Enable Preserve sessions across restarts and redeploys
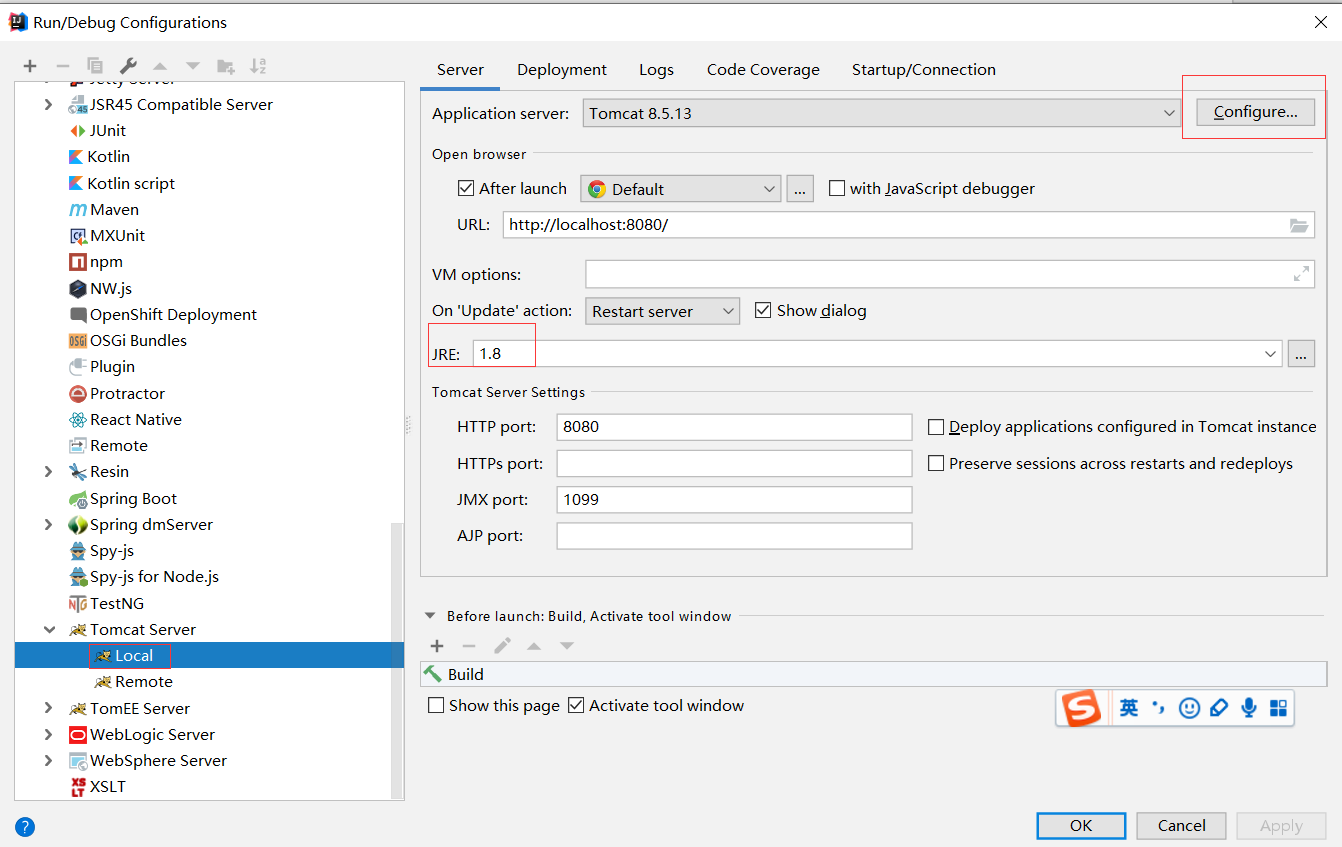The image size is (1342, 847). [x=936, y=464]
